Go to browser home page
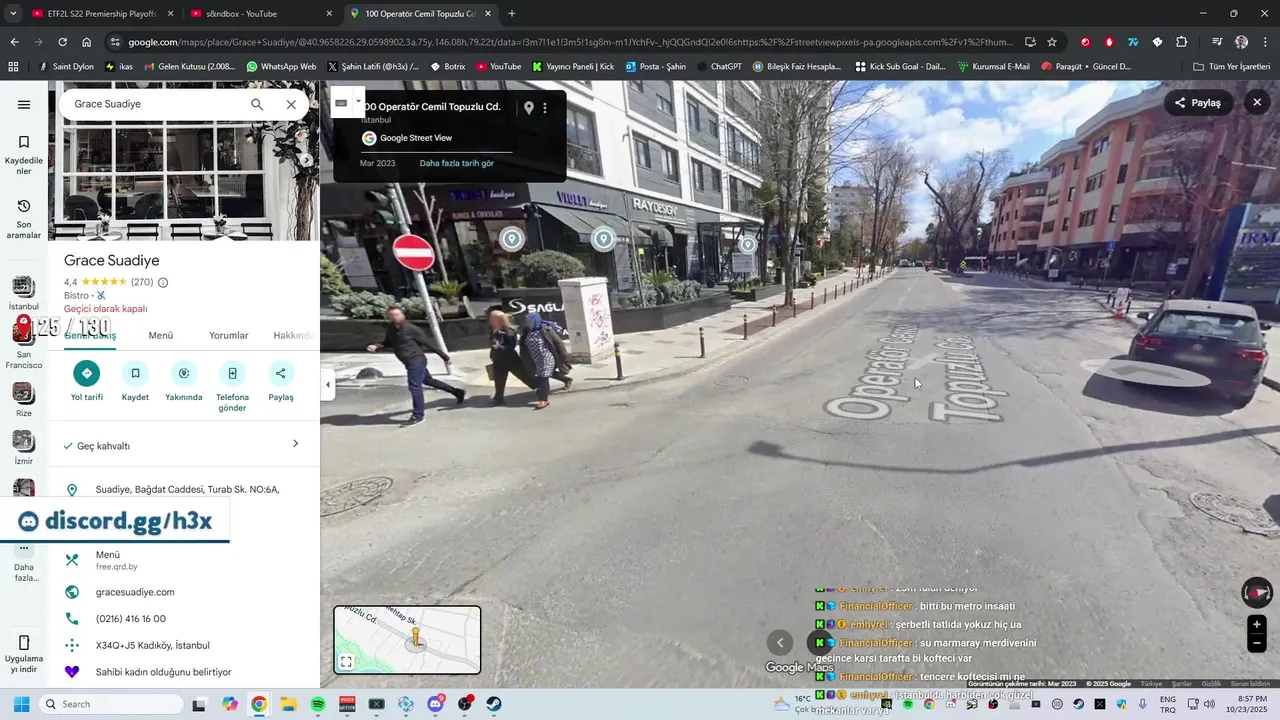1280x720 pixels. pyautogui.click(x=87, y=42)
